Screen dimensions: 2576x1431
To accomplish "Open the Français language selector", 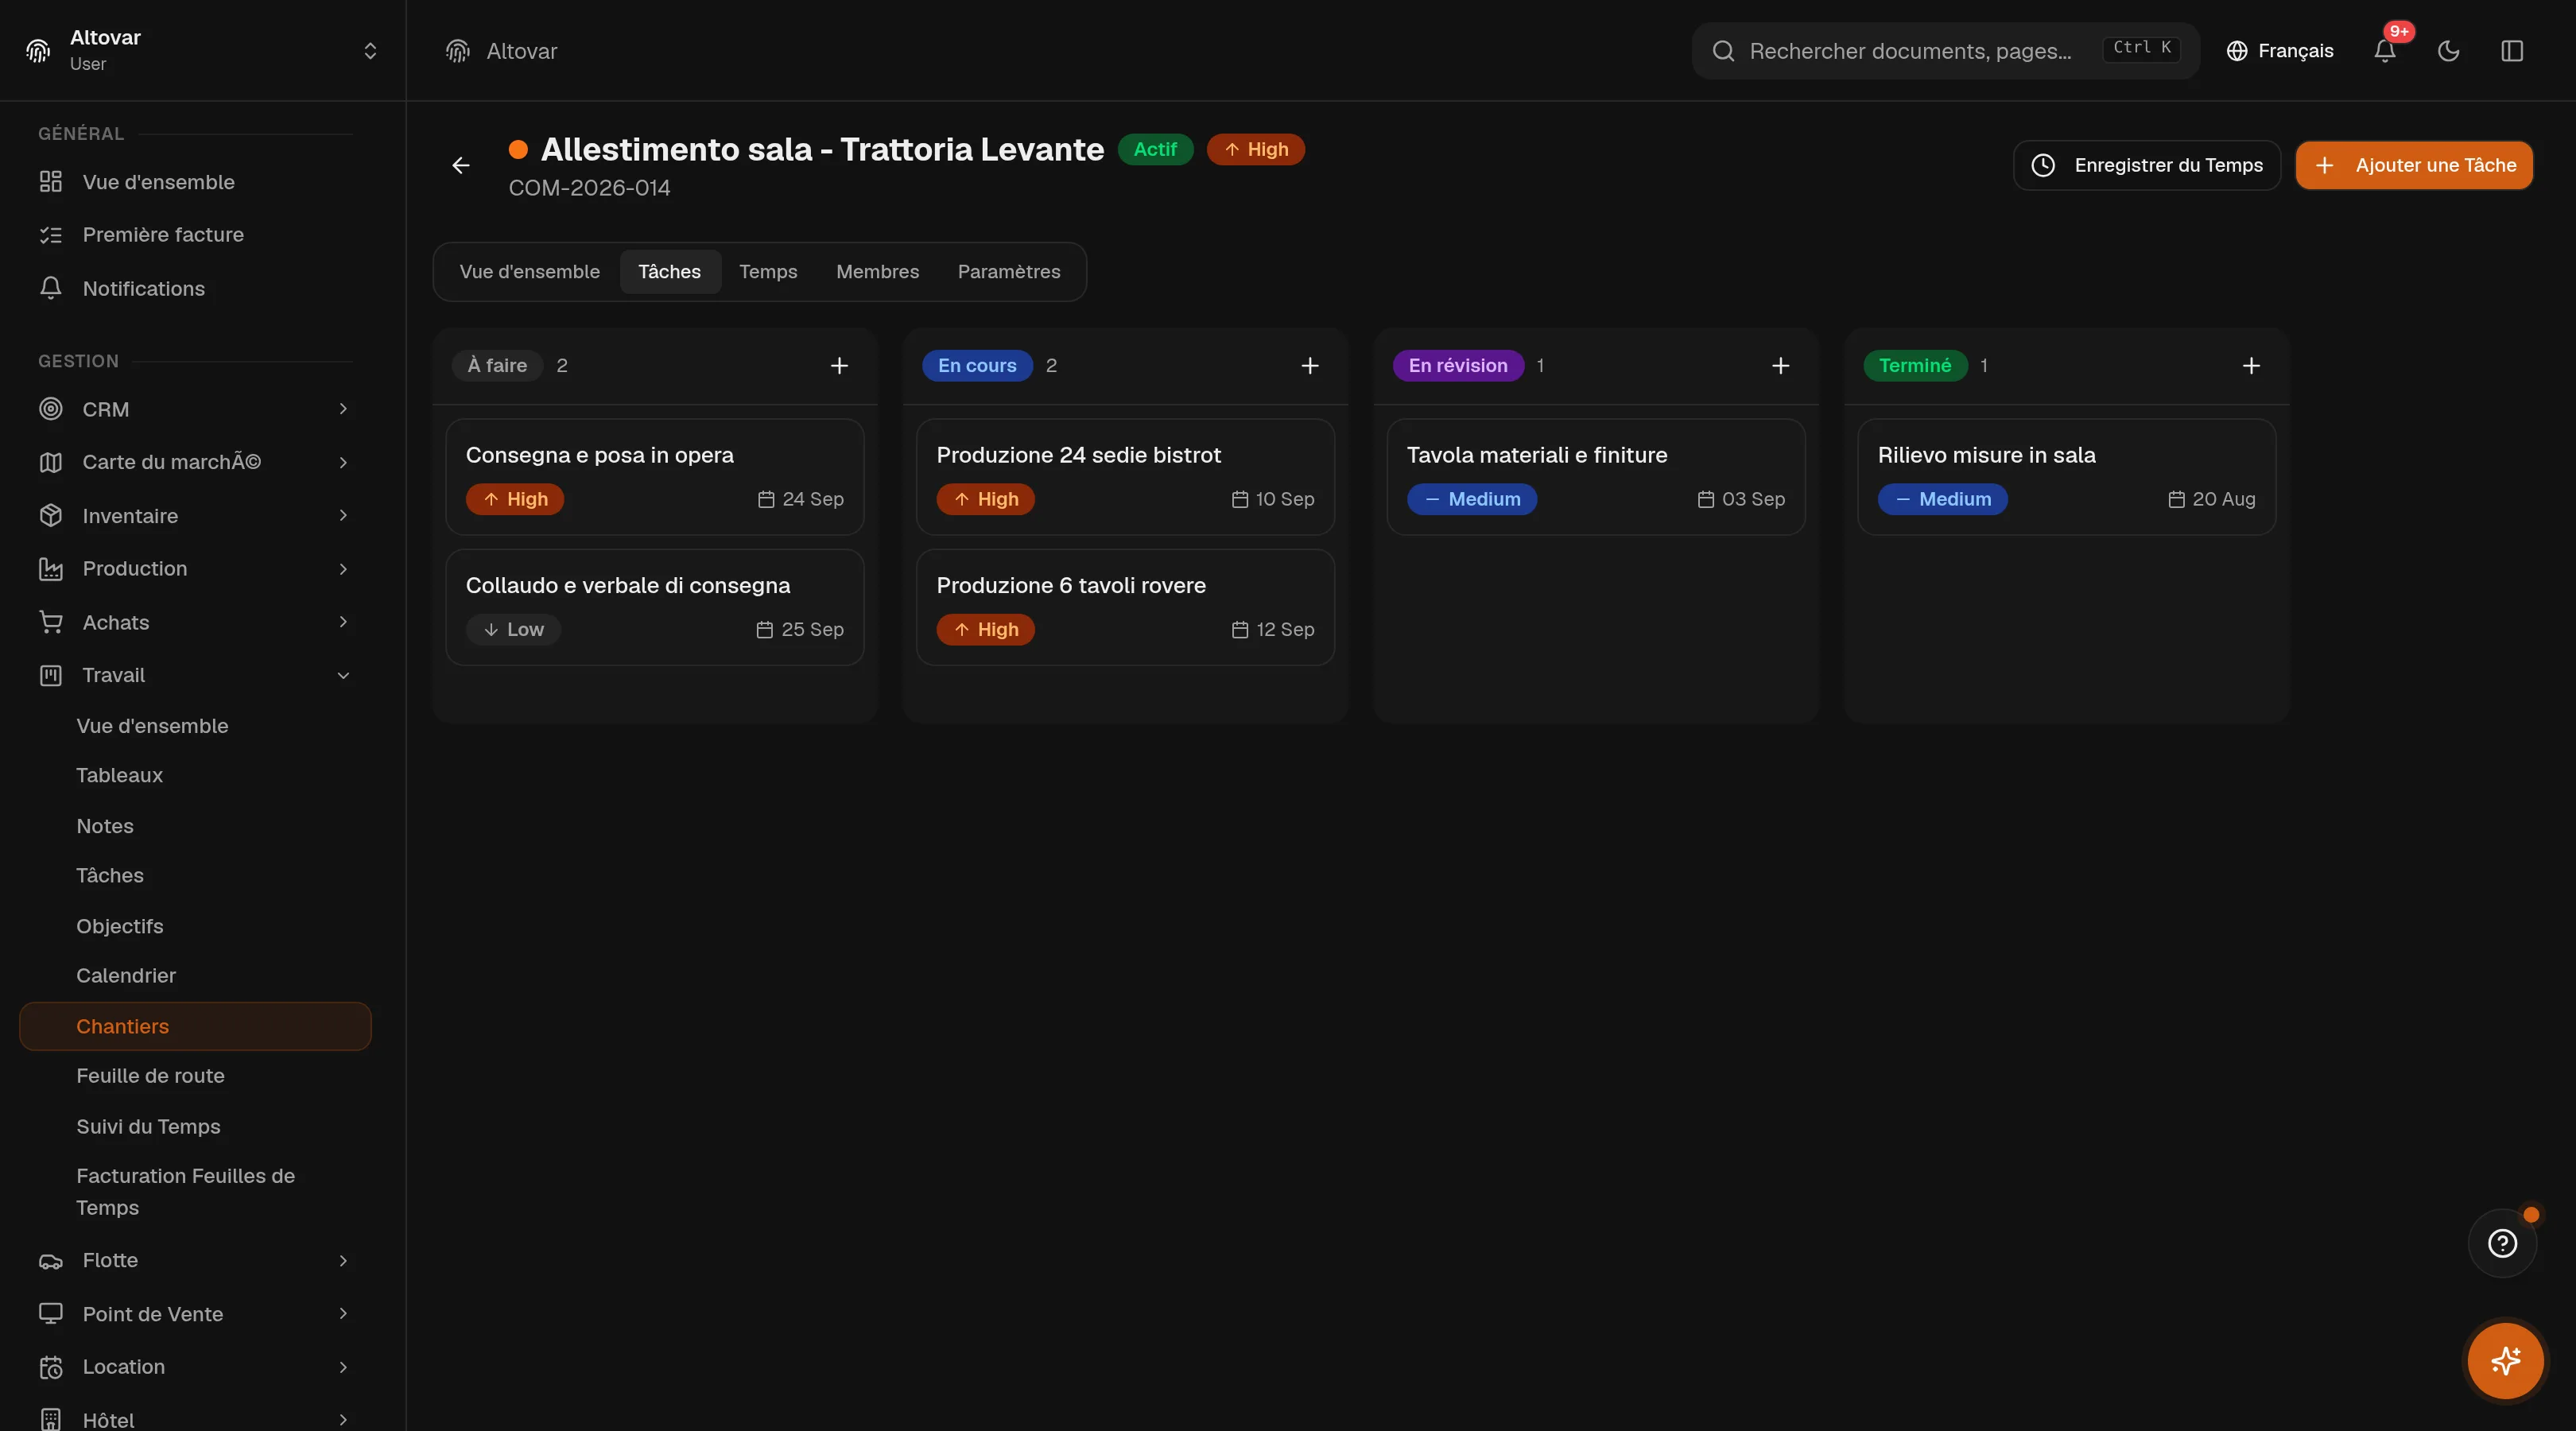I will pyautogui.click(x=2280, y=51).
